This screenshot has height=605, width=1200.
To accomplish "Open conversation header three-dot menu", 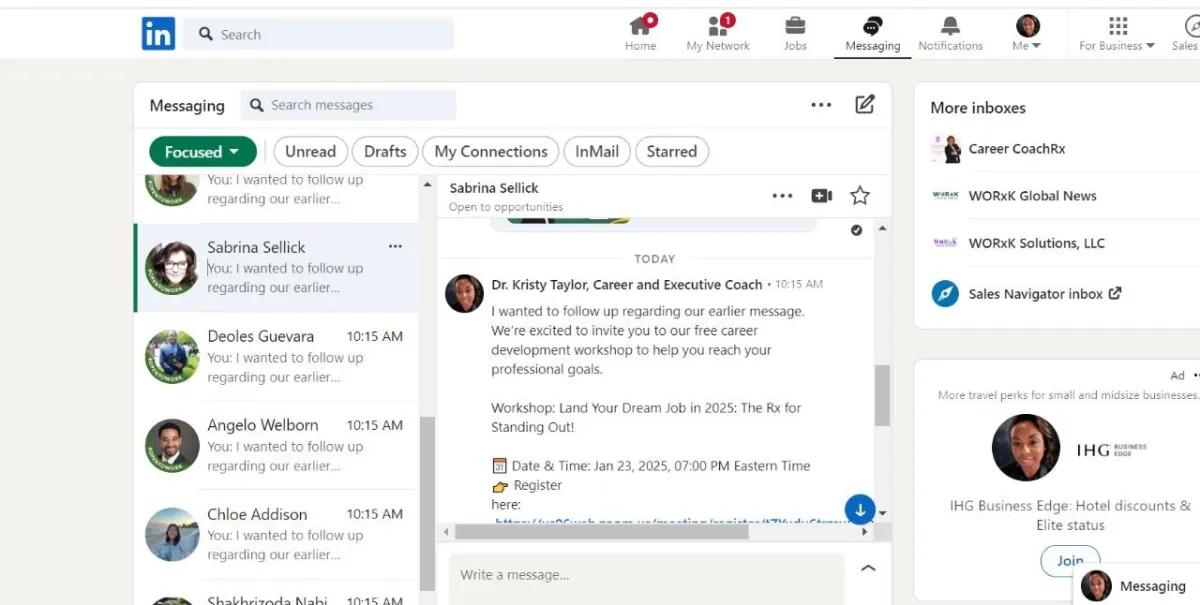I will pyautogui.click(x=782, y=196).
